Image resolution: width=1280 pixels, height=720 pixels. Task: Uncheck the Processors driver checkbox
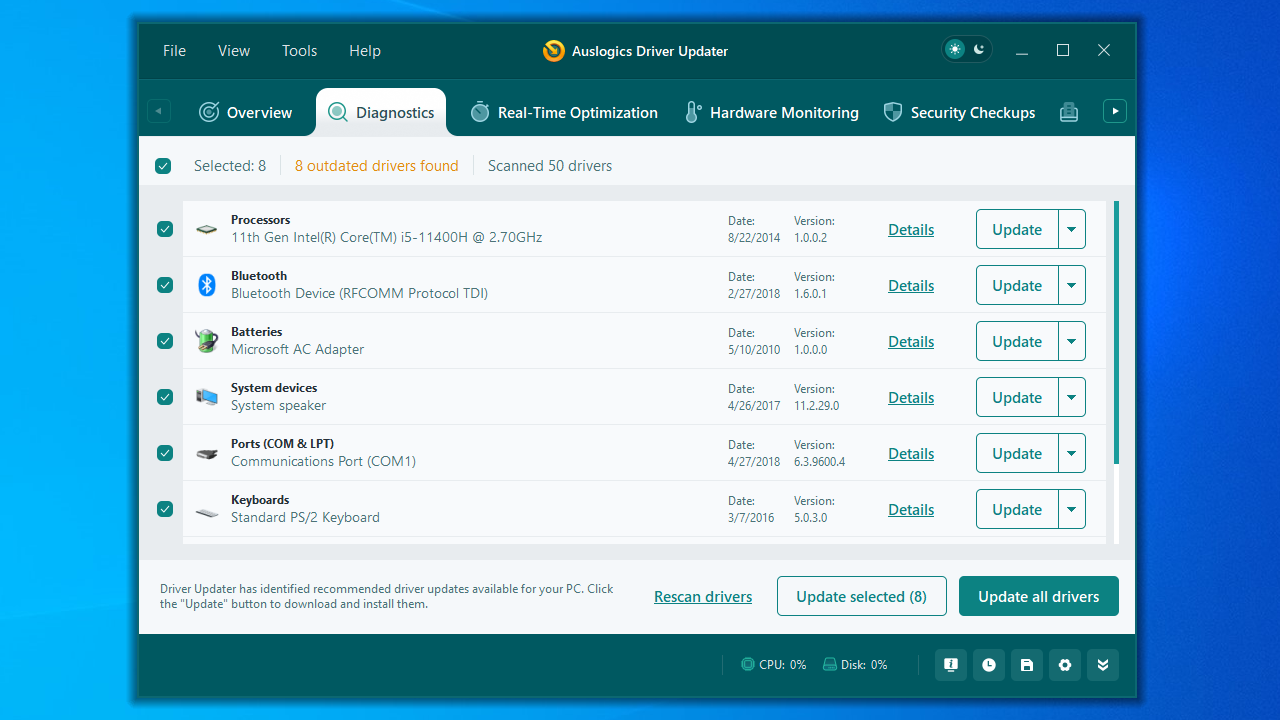pyautogui.click(x=165, y=229)
